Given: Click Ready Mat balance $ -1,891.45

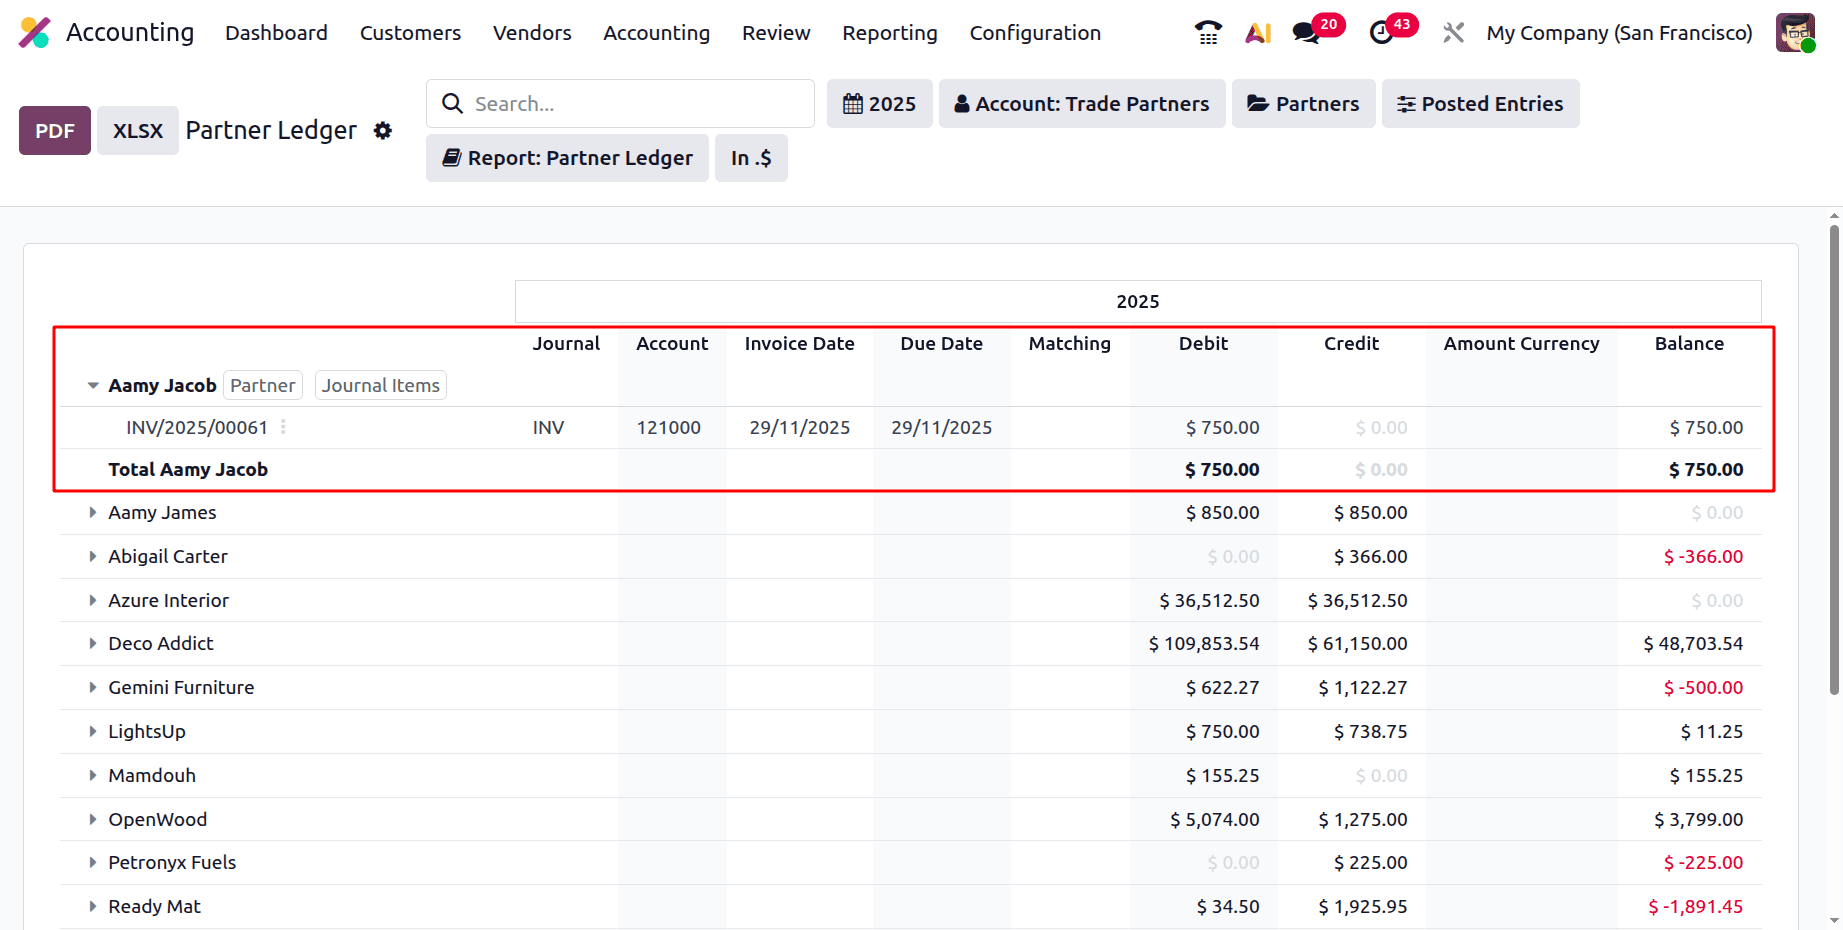Looking at the screenshot, I should pyautogui.click(x=1695, y=906).
